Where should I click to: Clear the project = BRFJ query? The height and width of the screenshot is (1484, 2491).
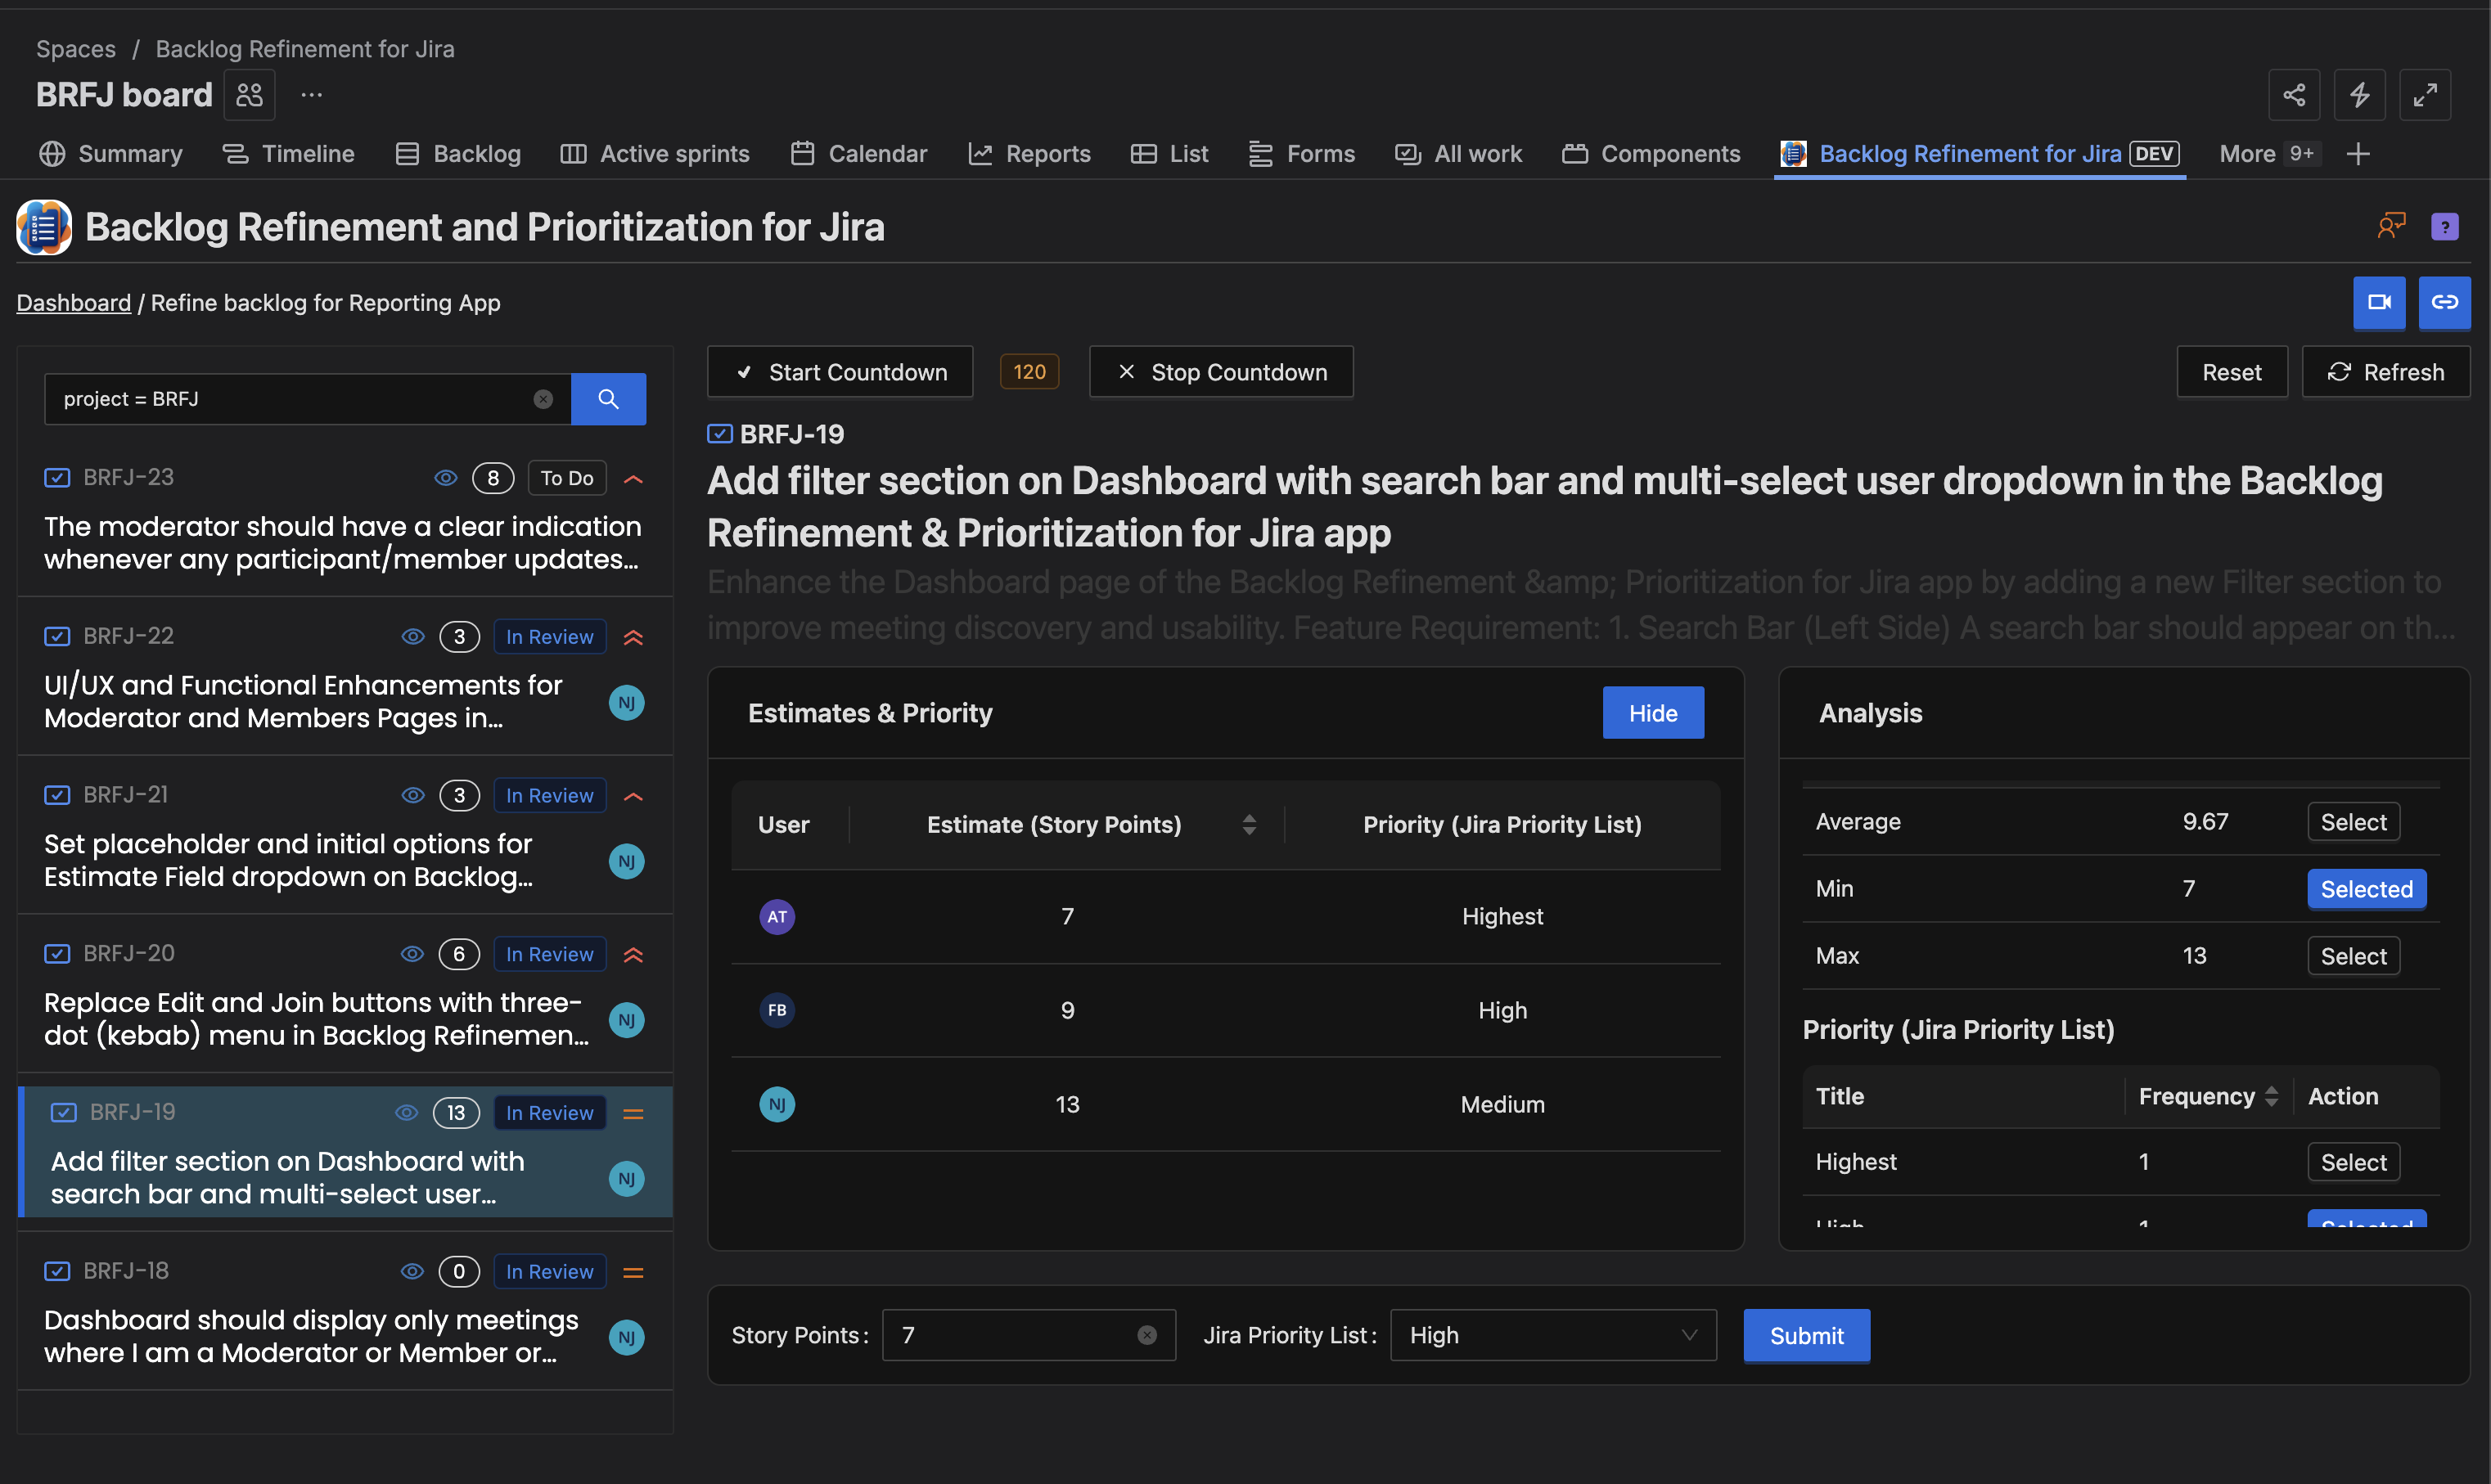543,399
